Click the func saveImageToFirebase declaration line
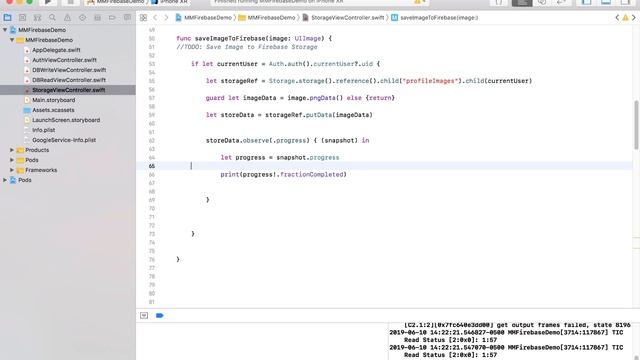The width and height of the screenshot is (640, 360). [x=254, y=38]
